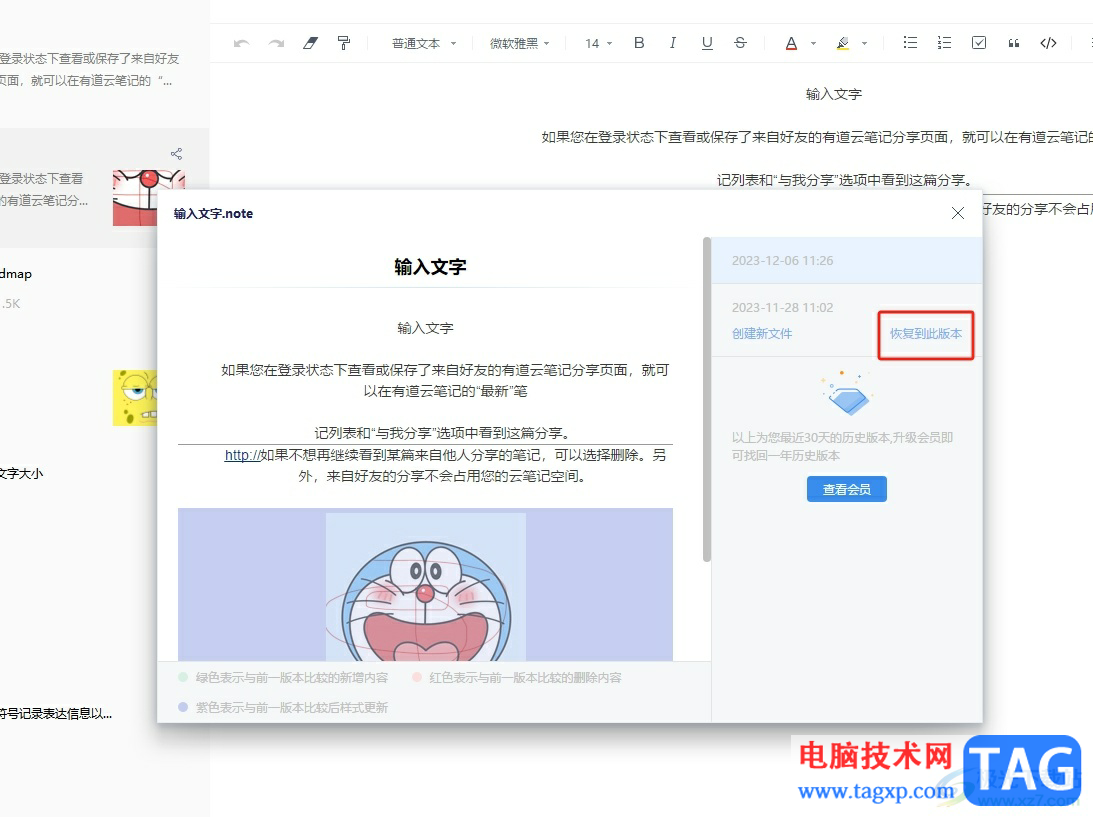
Task: Close the 输入文字.note history dialog
Action: pos(958,213)
